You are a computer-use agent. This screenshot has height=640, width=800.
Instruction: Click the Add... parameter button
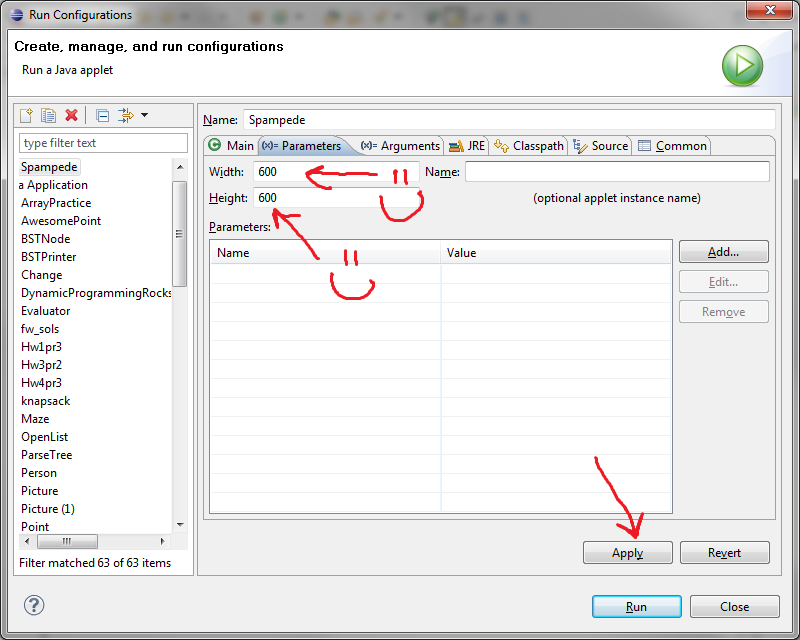[x=723, y=252]
